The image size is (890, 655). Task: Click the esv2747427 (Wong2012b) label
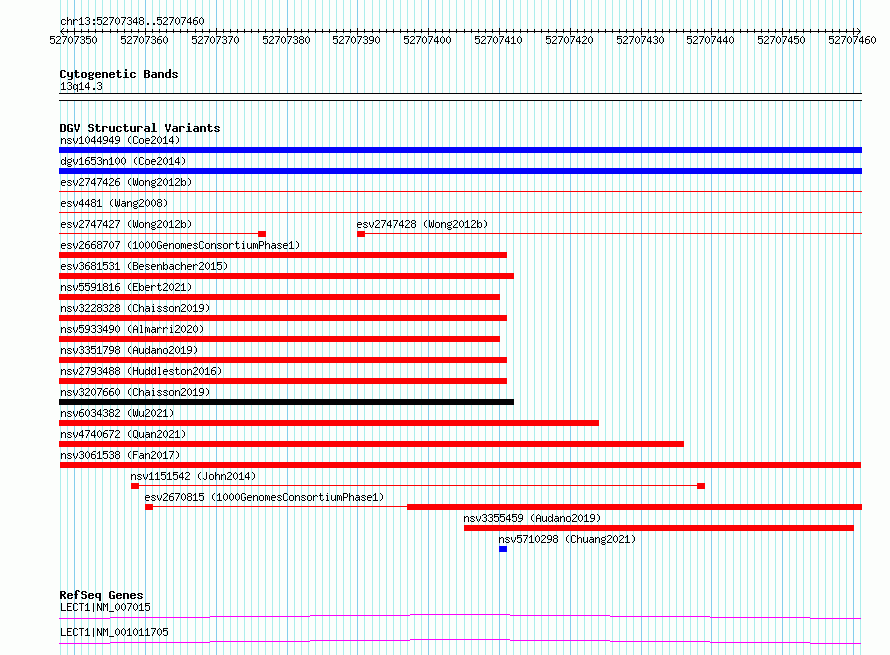point(126,224)
